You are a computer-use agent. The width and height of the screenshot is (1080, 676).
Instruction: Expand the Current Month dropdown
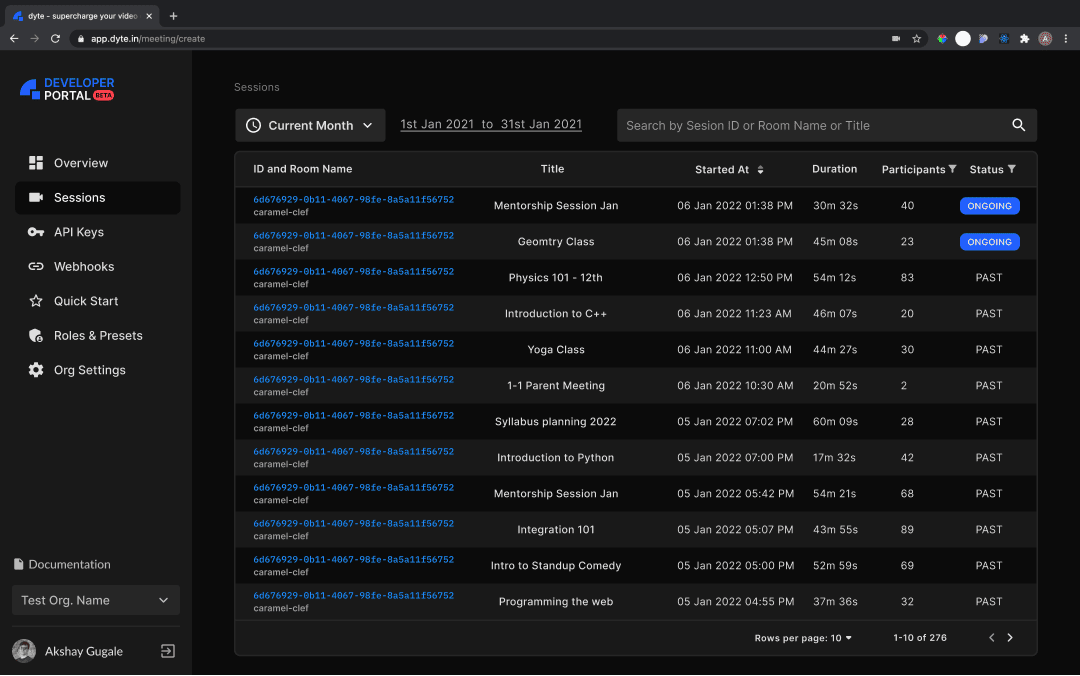pyautogui.click(x=310, y=125)
